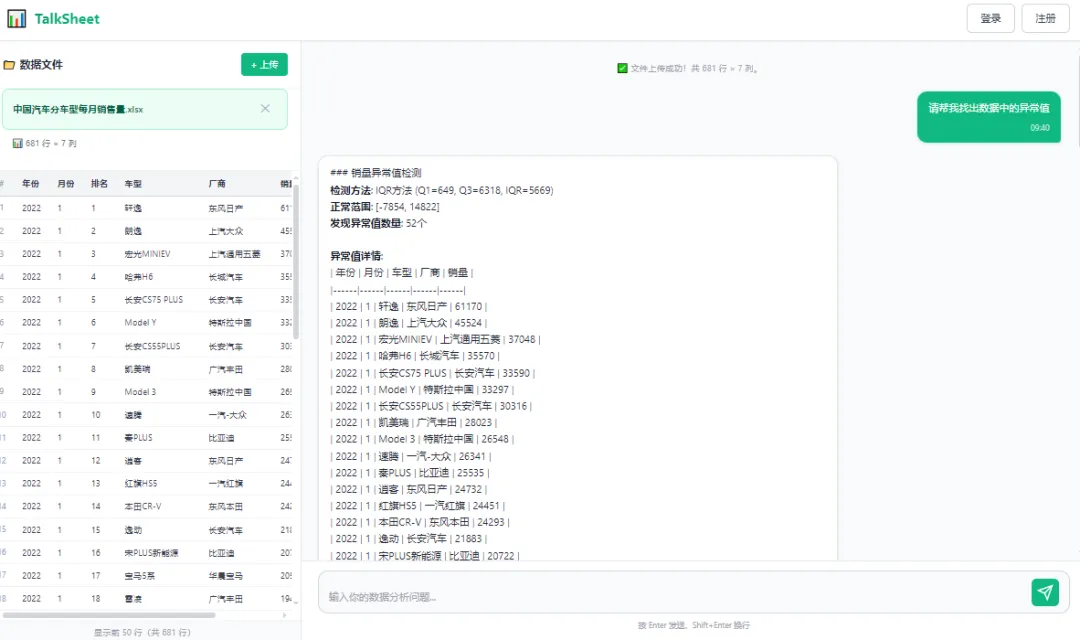The height and width of the screenshot is (640, 1080).
Task: Click the reply row with 销量 61170
Action: point(408,307)
